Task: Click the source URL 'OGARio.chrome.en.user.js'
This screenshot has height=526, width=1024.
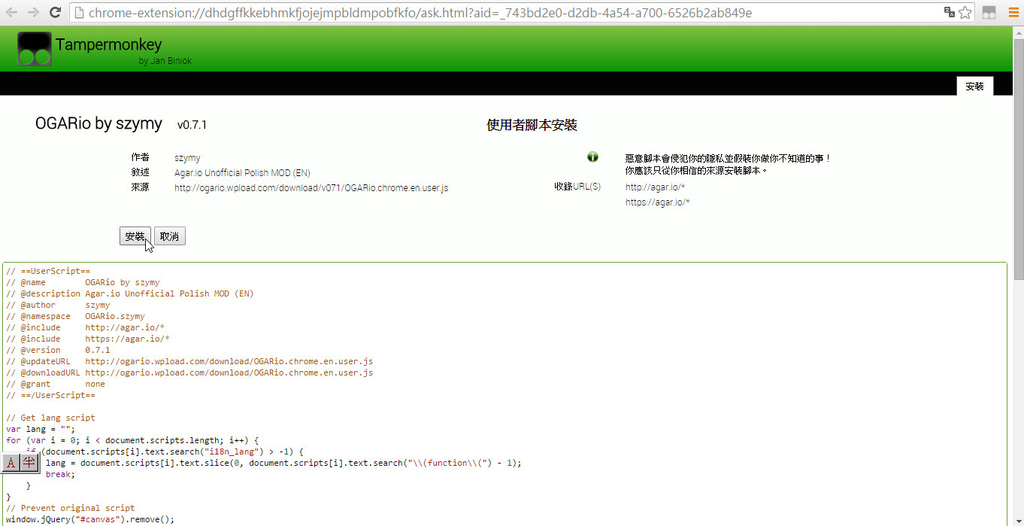Action: pyautogui.click(x=311, y=188)
